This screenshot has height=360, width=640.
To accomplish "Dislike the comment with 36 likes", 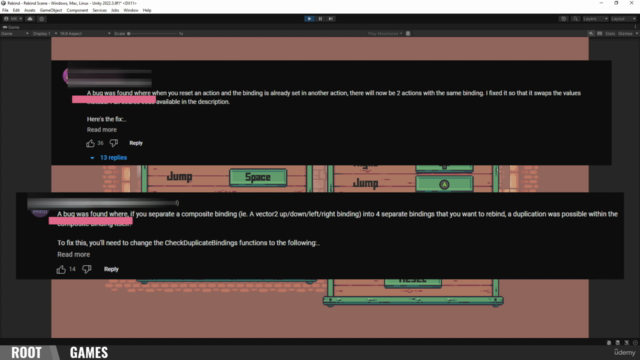I will pos(114,143).
